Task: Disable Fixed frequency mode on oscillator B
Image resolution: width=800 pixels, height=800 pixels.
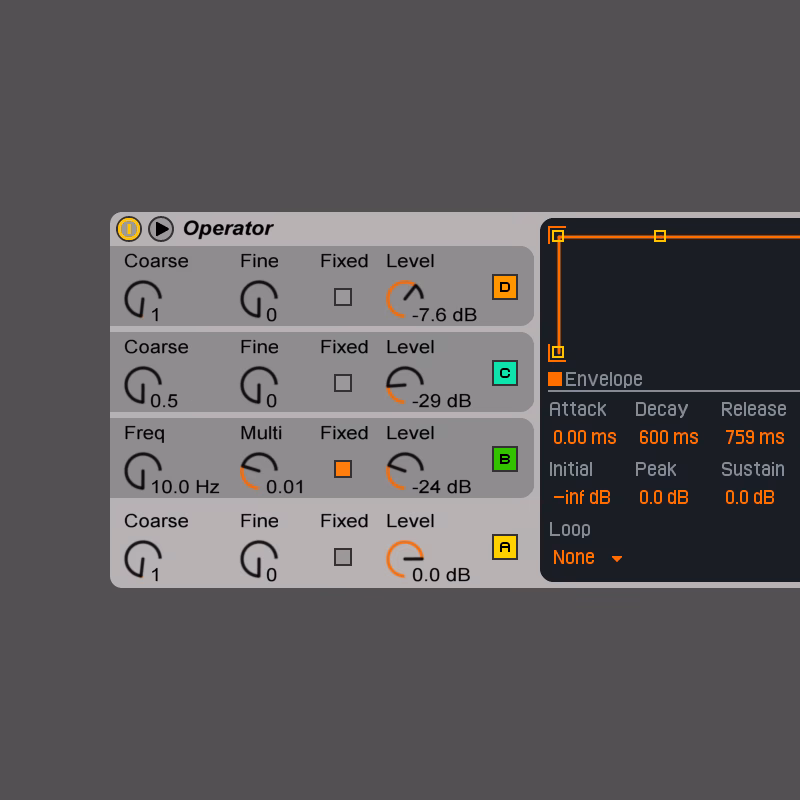Action: tap(342, 469)
